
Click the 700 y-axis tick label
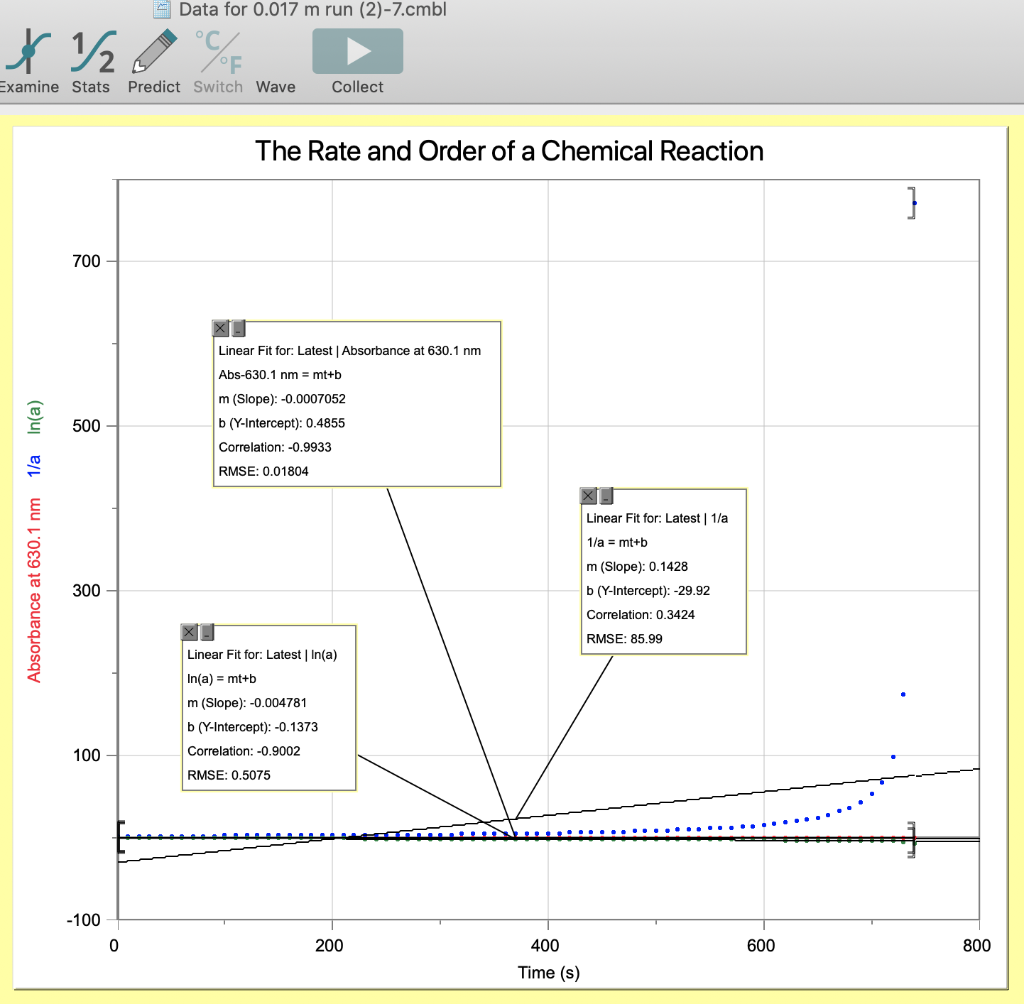point(86,261)
